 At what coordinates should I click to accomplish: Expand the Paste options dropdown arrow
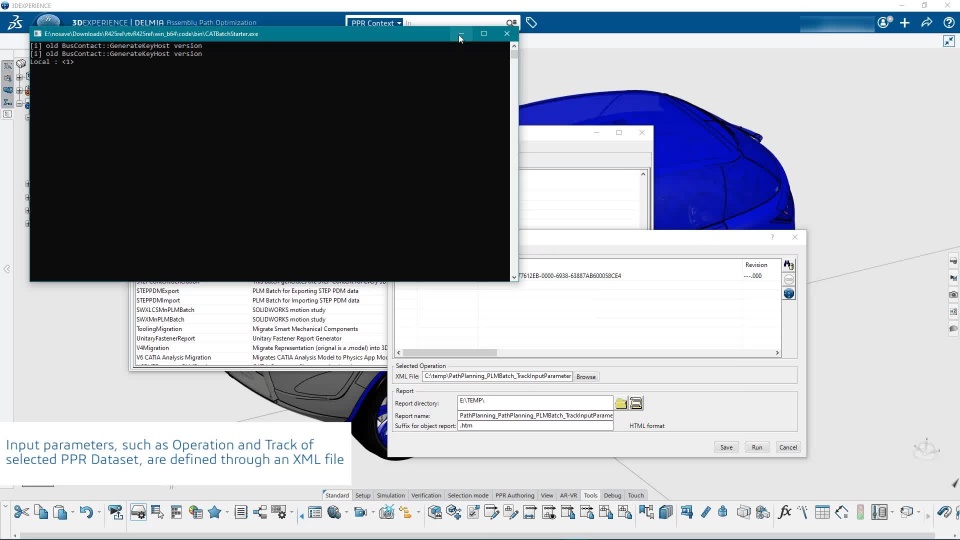pos(72,512)
